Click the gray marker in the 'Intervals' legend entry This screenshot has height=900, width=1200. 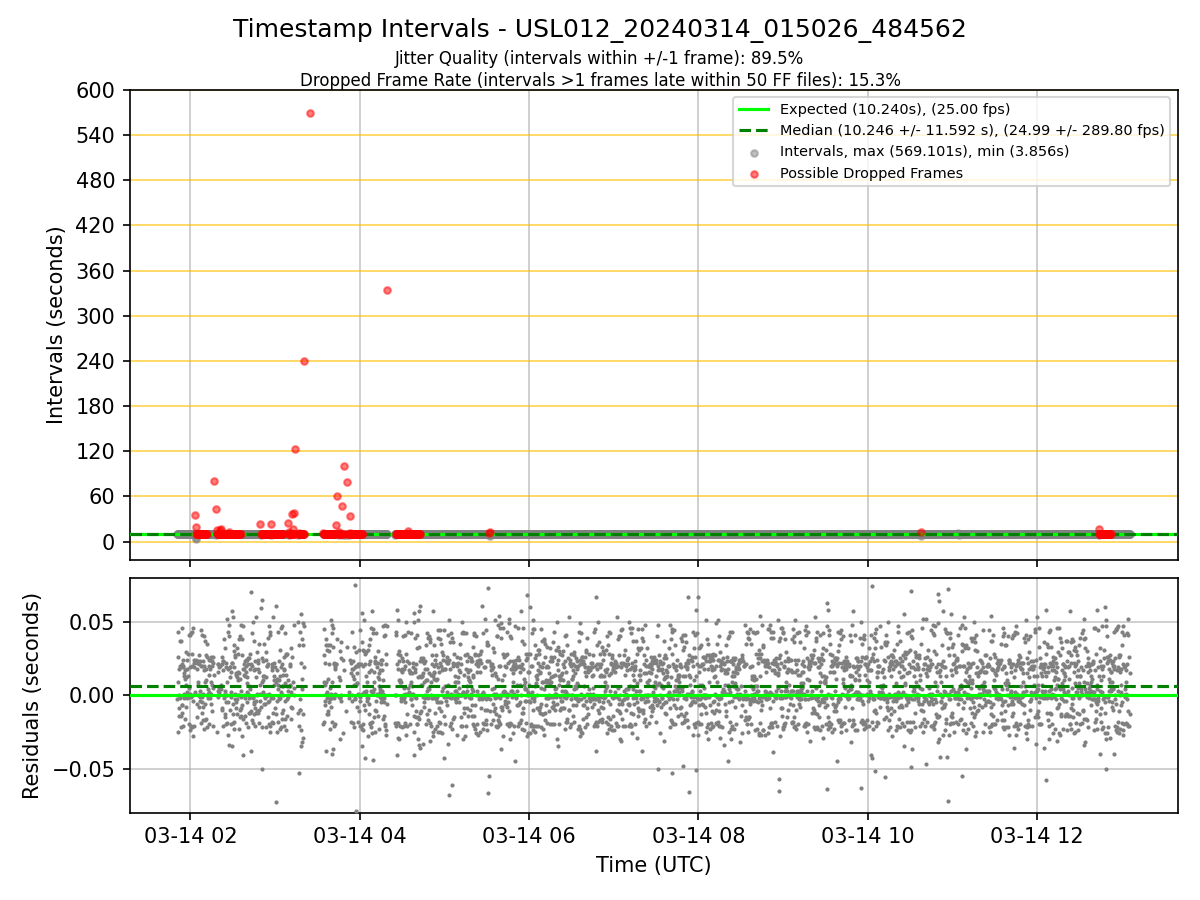754,153
